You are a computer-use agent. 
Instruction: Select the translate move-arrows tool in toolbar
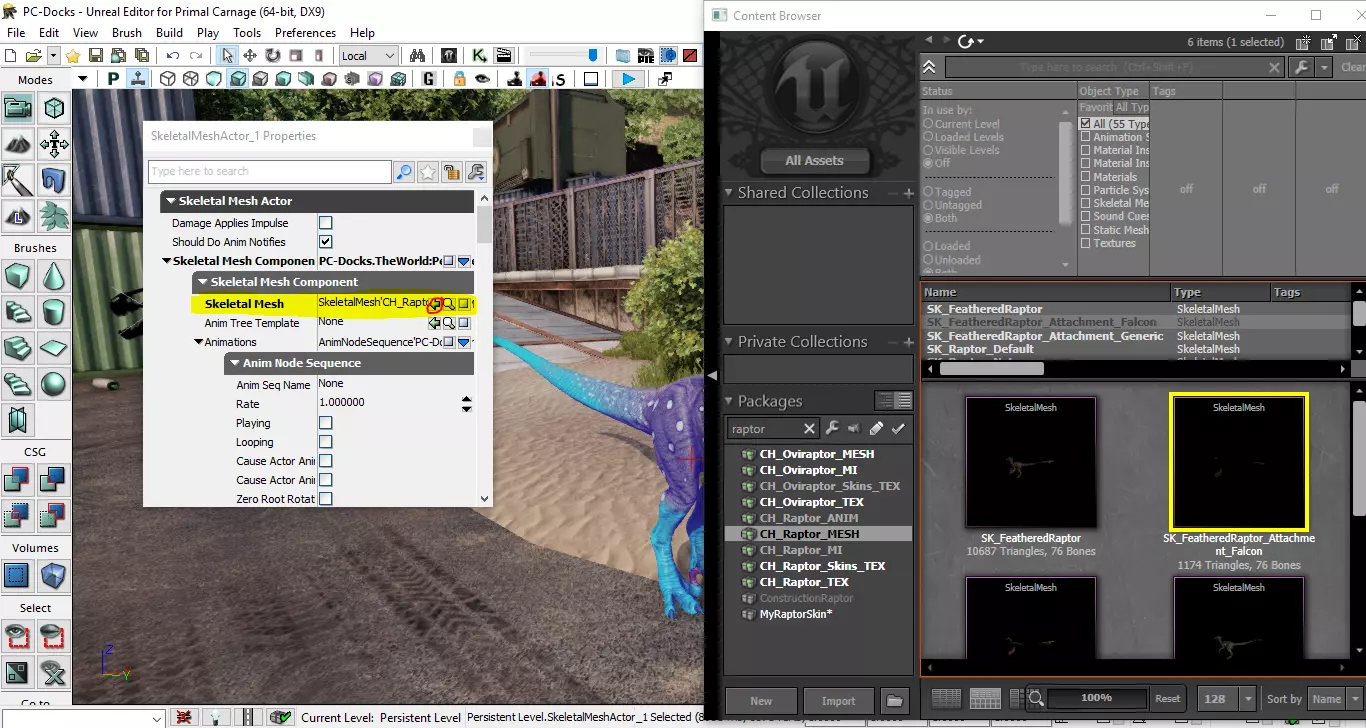[249, 56]
